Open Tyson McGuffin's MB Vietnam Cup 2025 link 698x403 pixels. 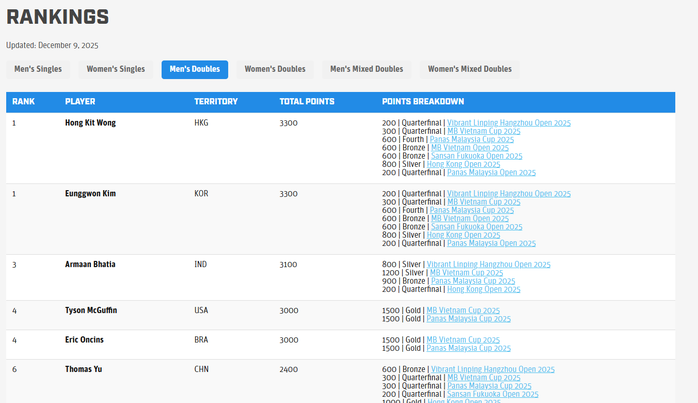coord(463,310)
